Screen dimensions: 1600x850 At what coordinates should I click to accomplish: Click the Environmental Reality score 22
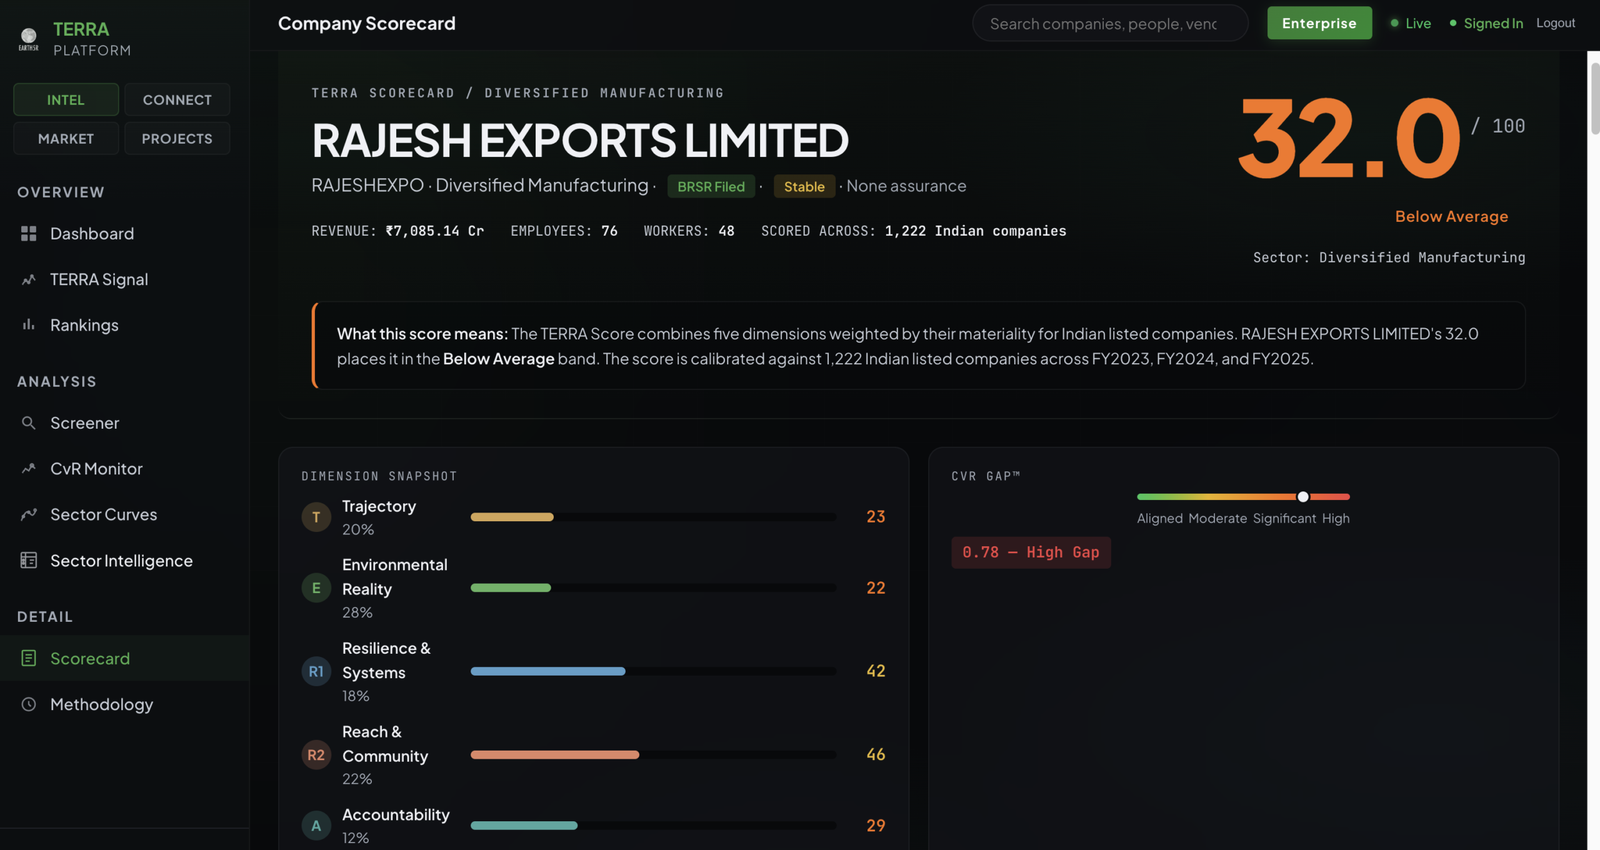point(876,588)
